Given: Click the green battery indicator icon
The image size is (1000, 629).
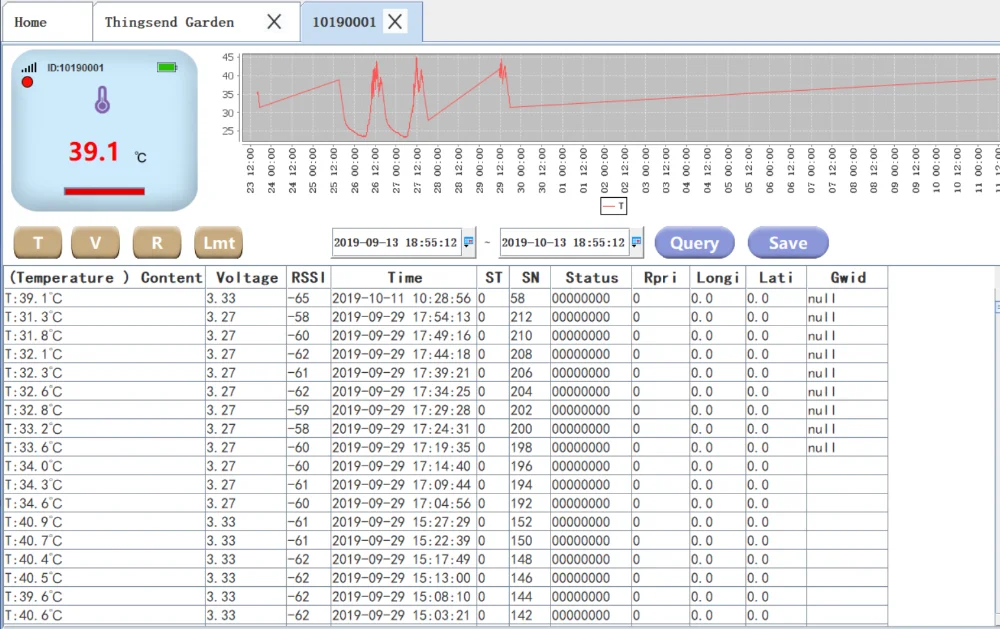Looking at the screenshot, I should [x=167, y=67].
